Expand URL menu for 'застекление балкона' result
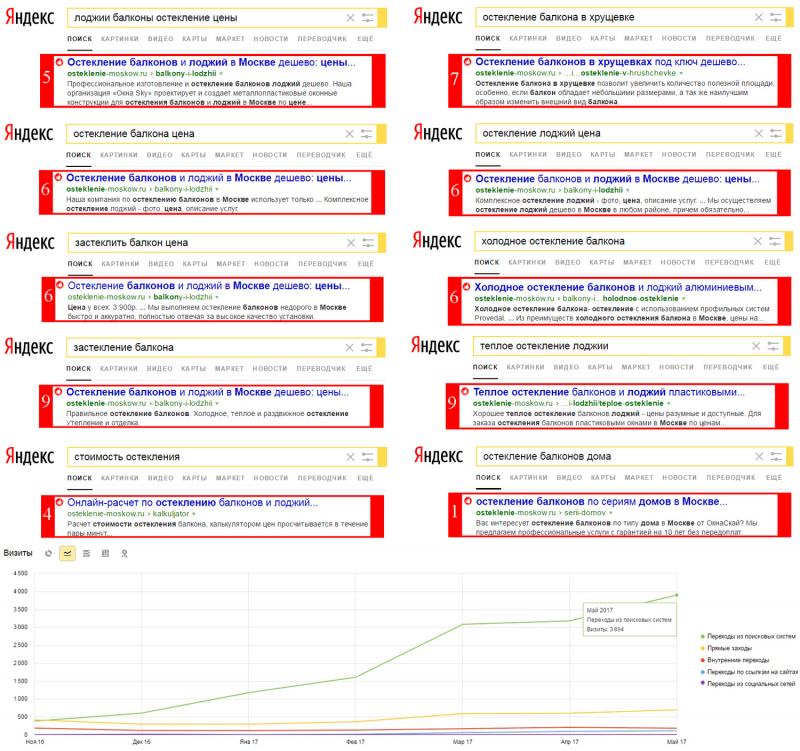The image size is (800, 751). (217, 404)
